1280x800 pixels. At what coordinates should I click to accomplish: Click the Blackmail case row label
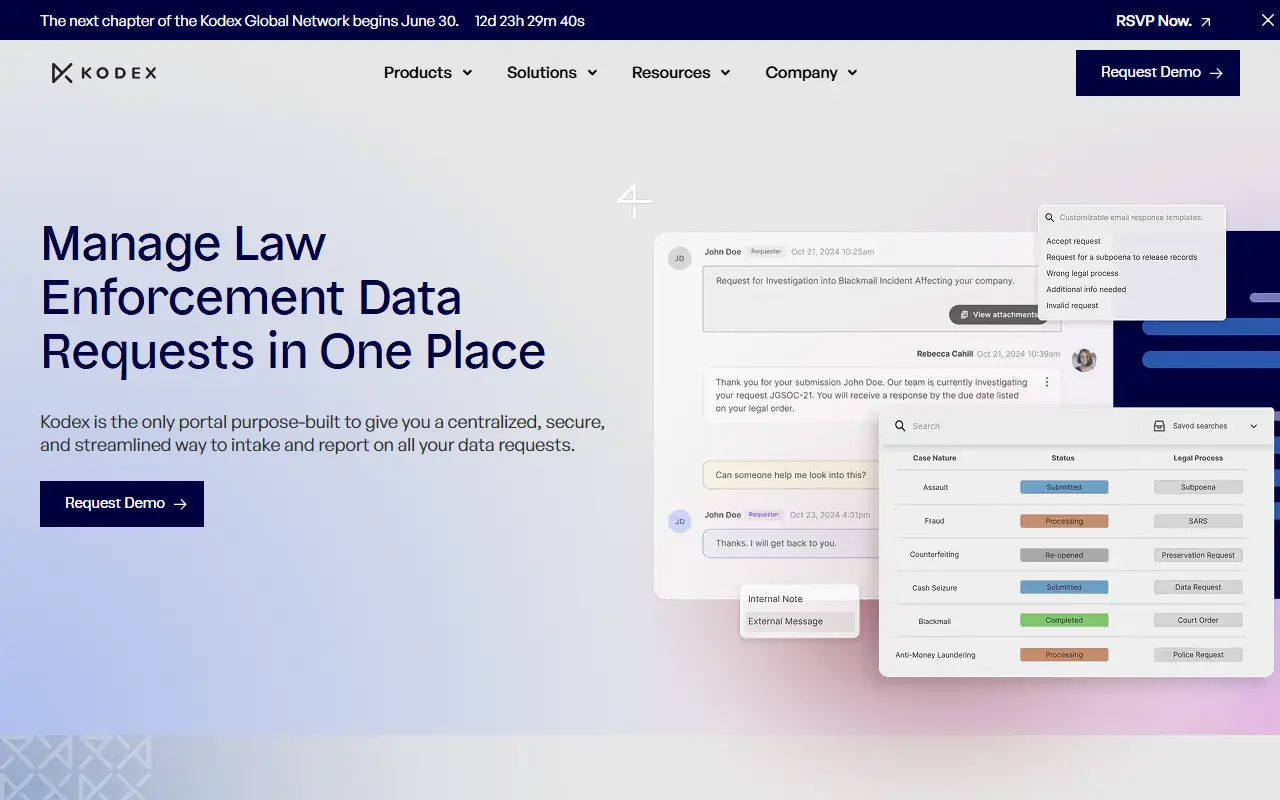[935, 622]
